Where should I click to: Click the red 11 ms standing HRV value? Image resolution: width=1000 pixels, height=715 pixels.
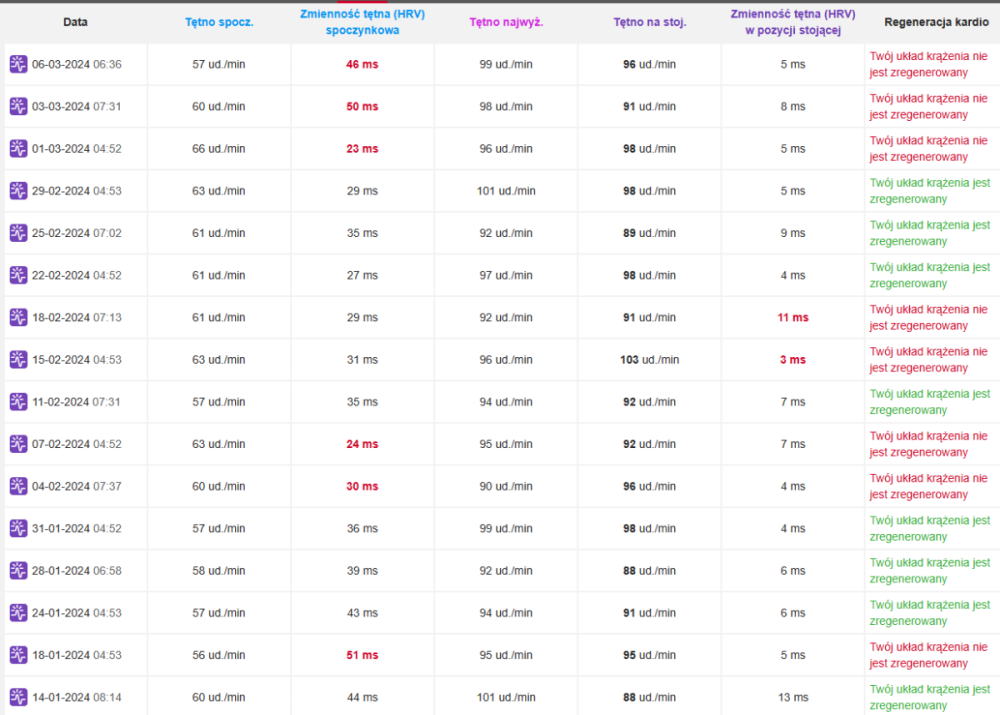pyautogui.click(x=793, y=318)
